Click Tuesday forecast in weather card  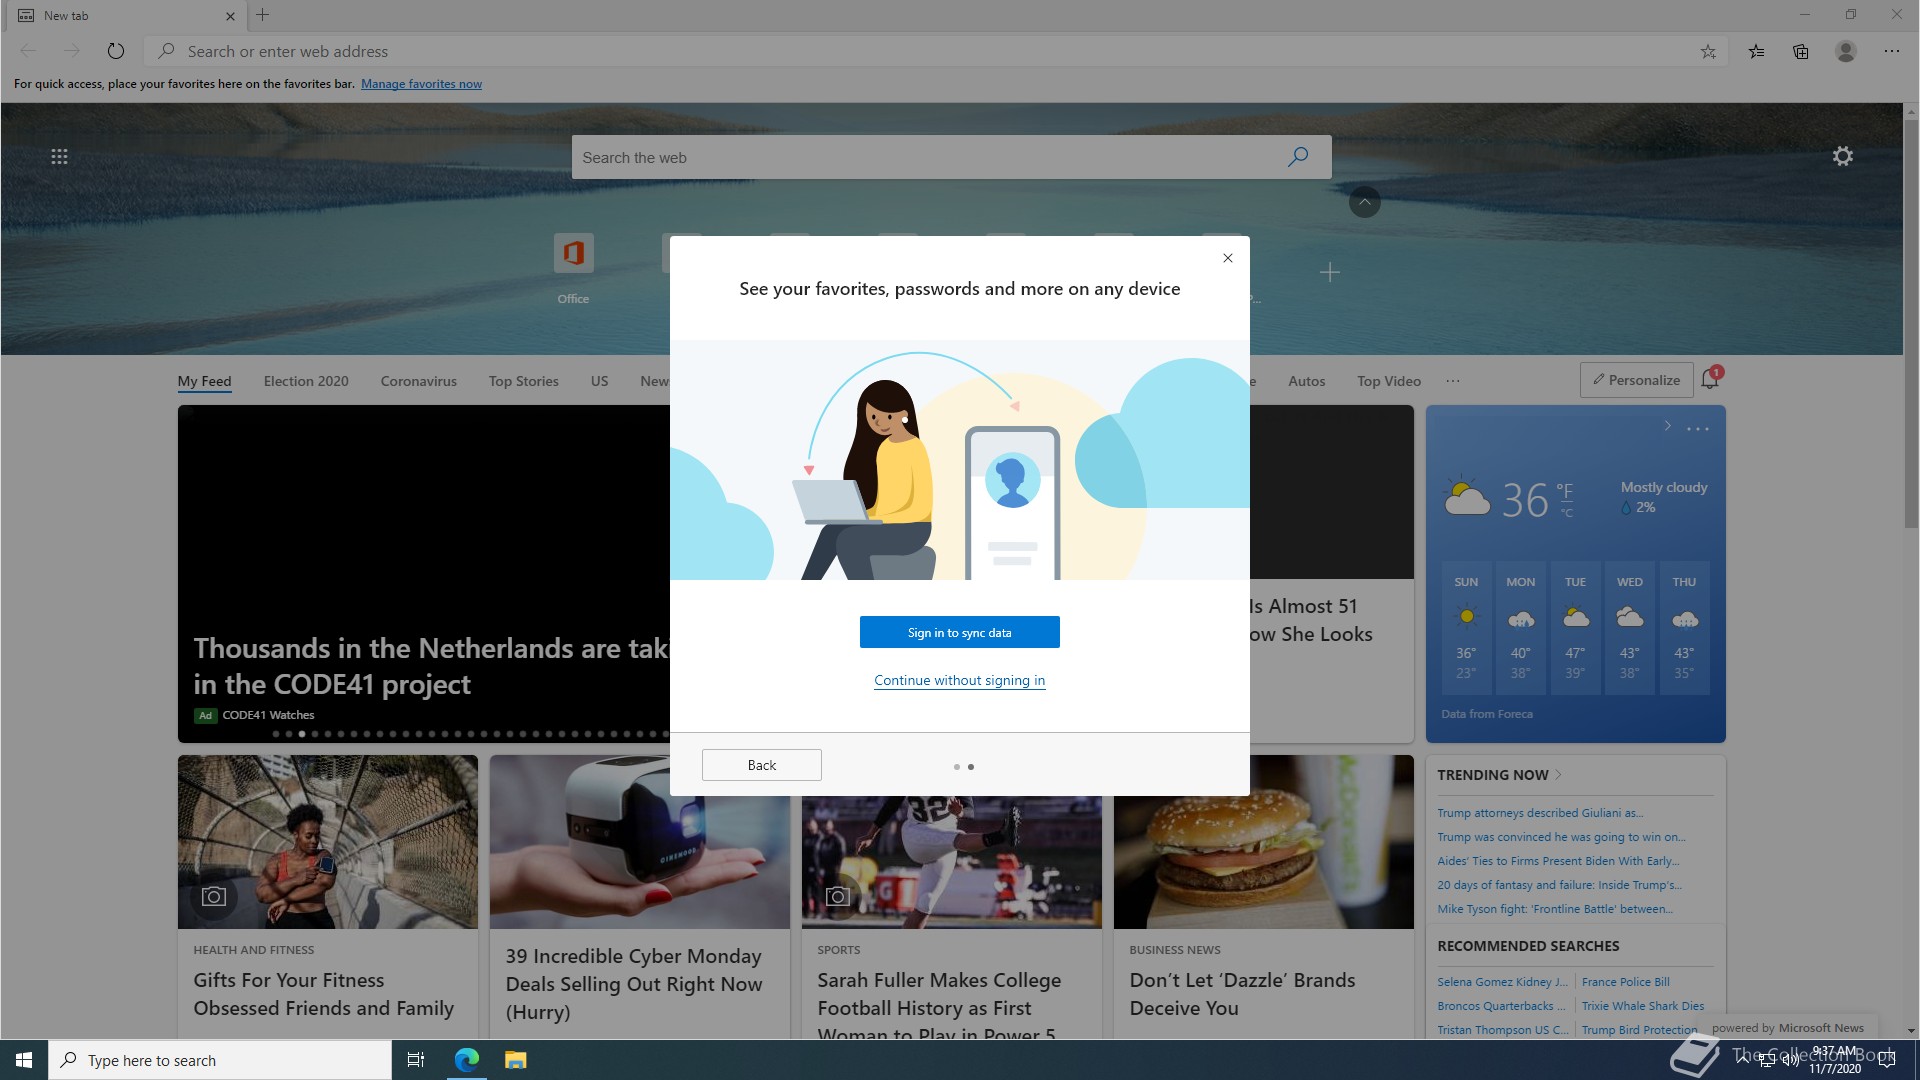1575,629
